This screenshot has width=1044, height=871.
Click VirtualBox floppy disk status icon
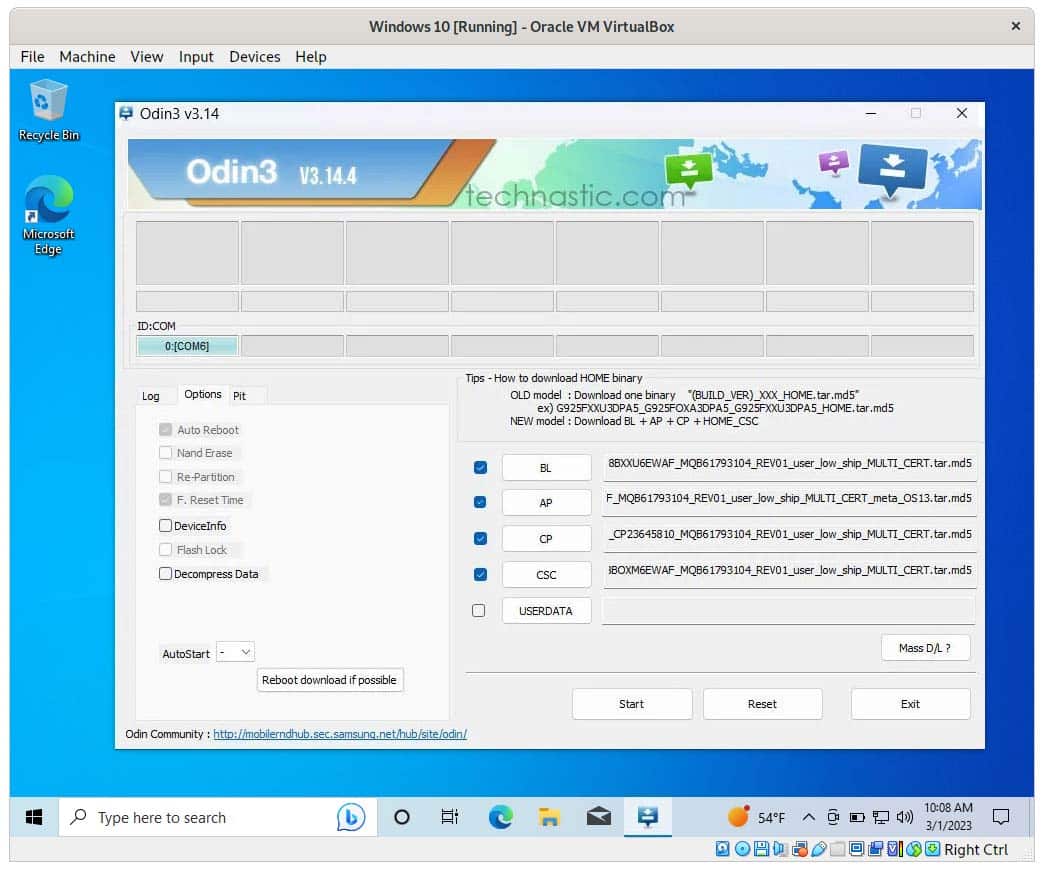(762, 849)
